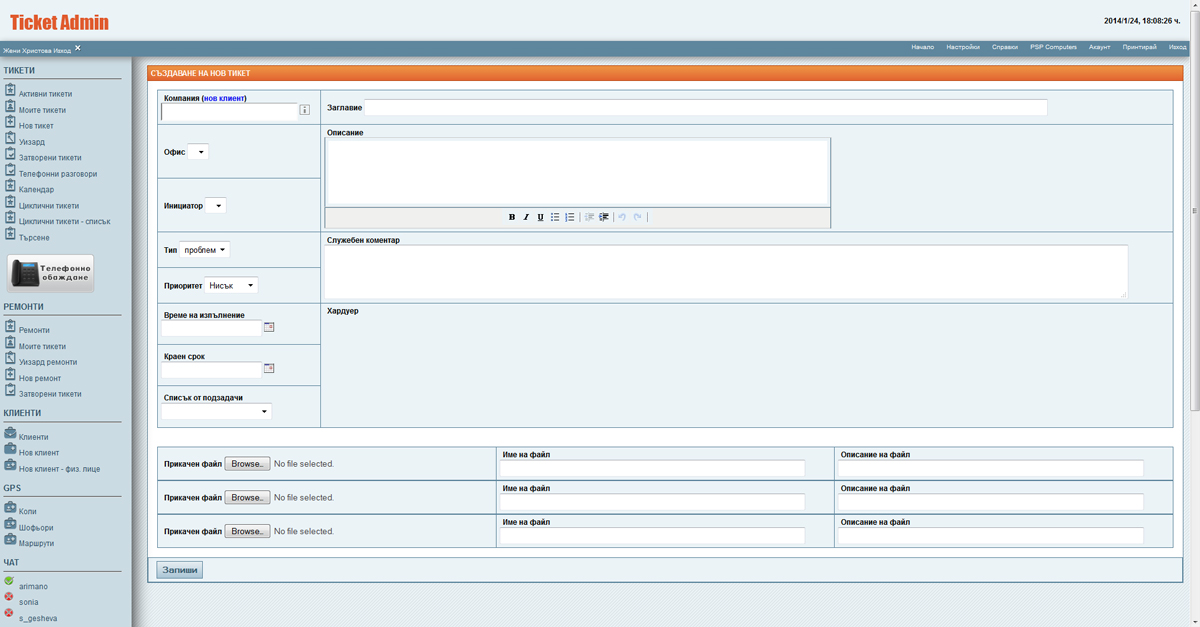Click green status icon beside arimano
This screenshot has width=1200, height=627.
point(9,580)
